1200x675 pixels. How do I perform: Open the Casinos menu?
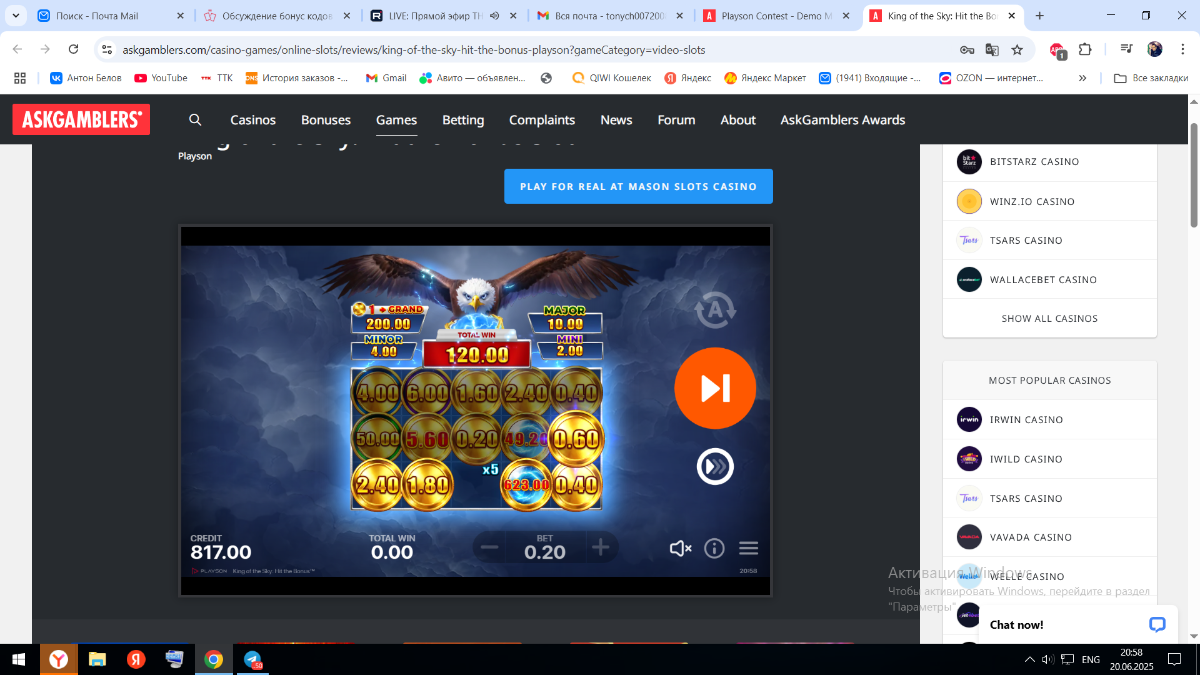253,120
